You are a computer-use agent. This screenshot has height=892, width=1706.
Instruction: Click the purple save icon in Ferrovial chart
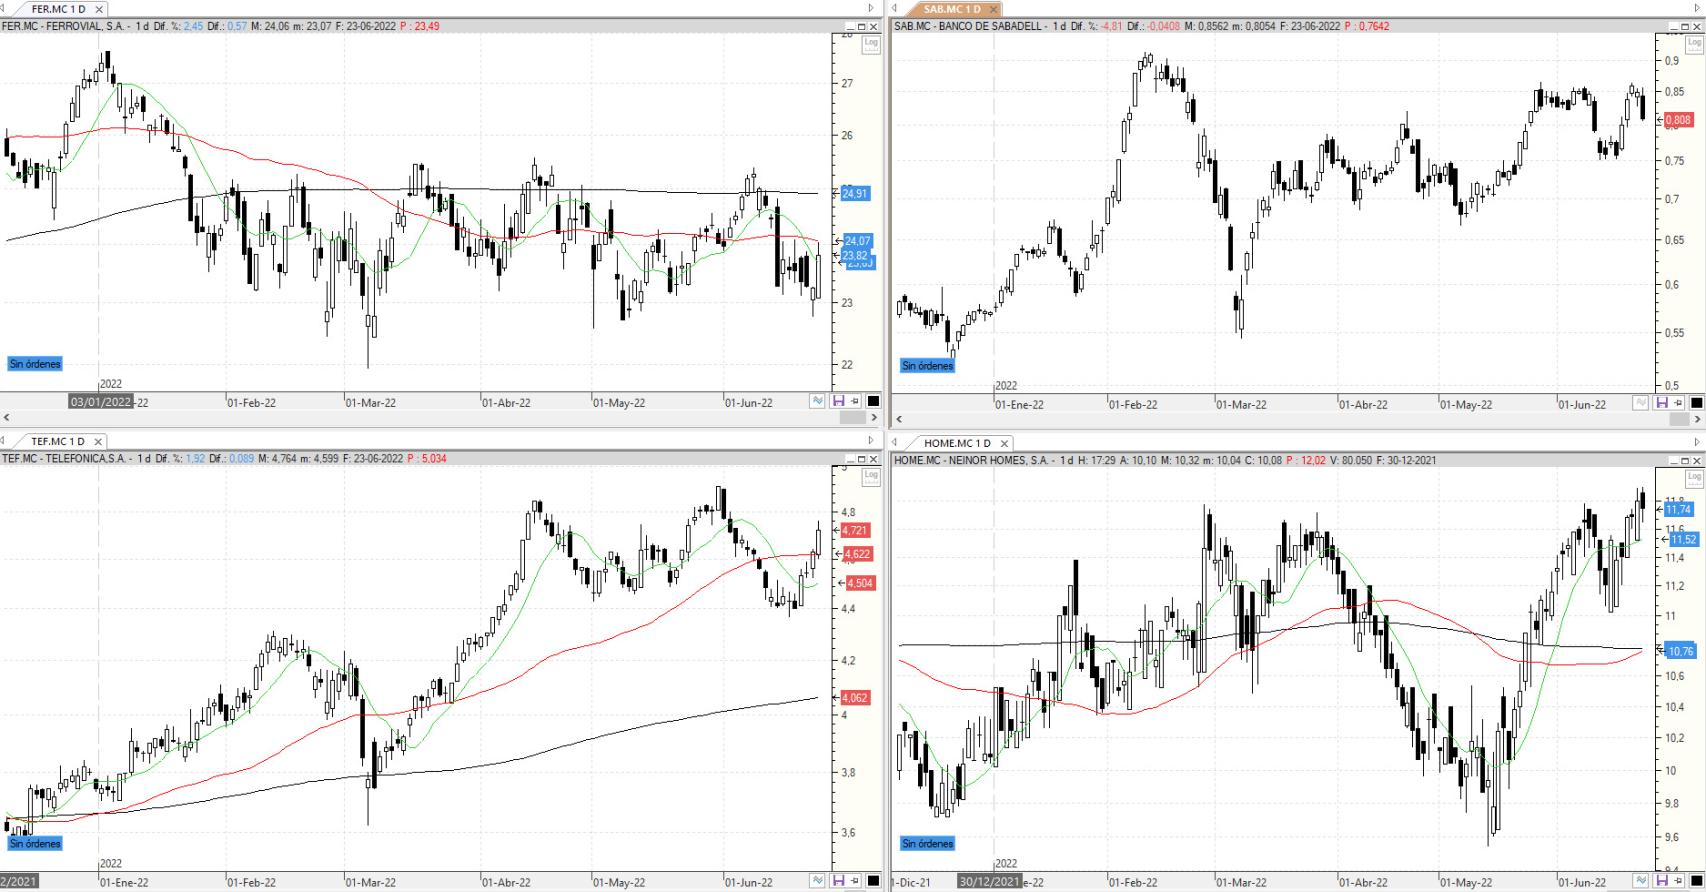click(838, 402)
